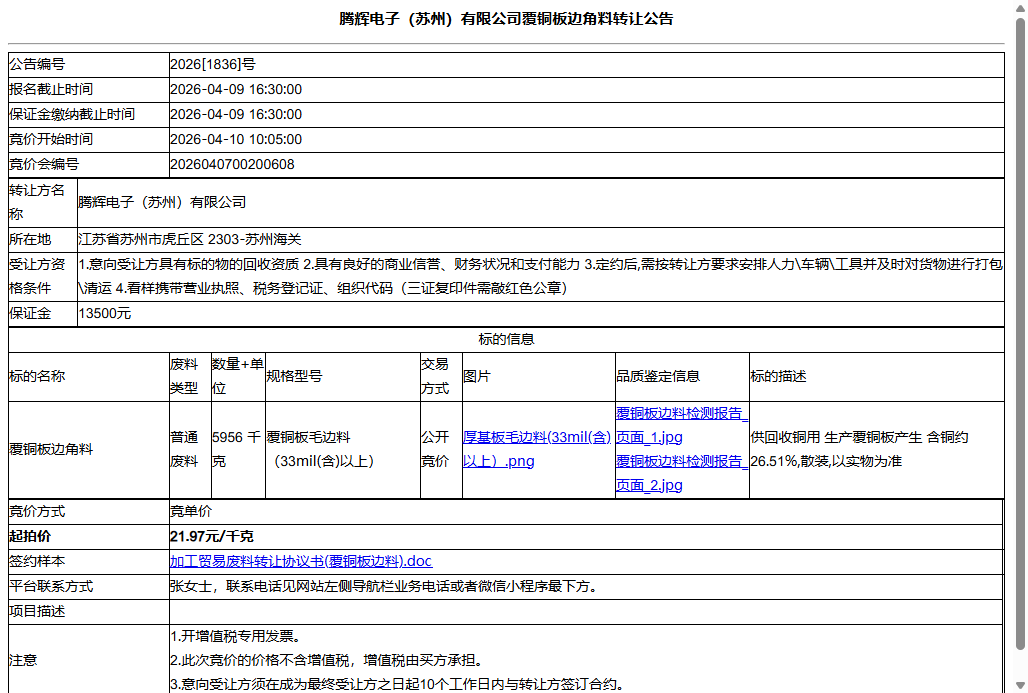Click note 3 about 10个工作日内签订合约
Viewport: 1028px width, 693px height.
tap(396, 684)
